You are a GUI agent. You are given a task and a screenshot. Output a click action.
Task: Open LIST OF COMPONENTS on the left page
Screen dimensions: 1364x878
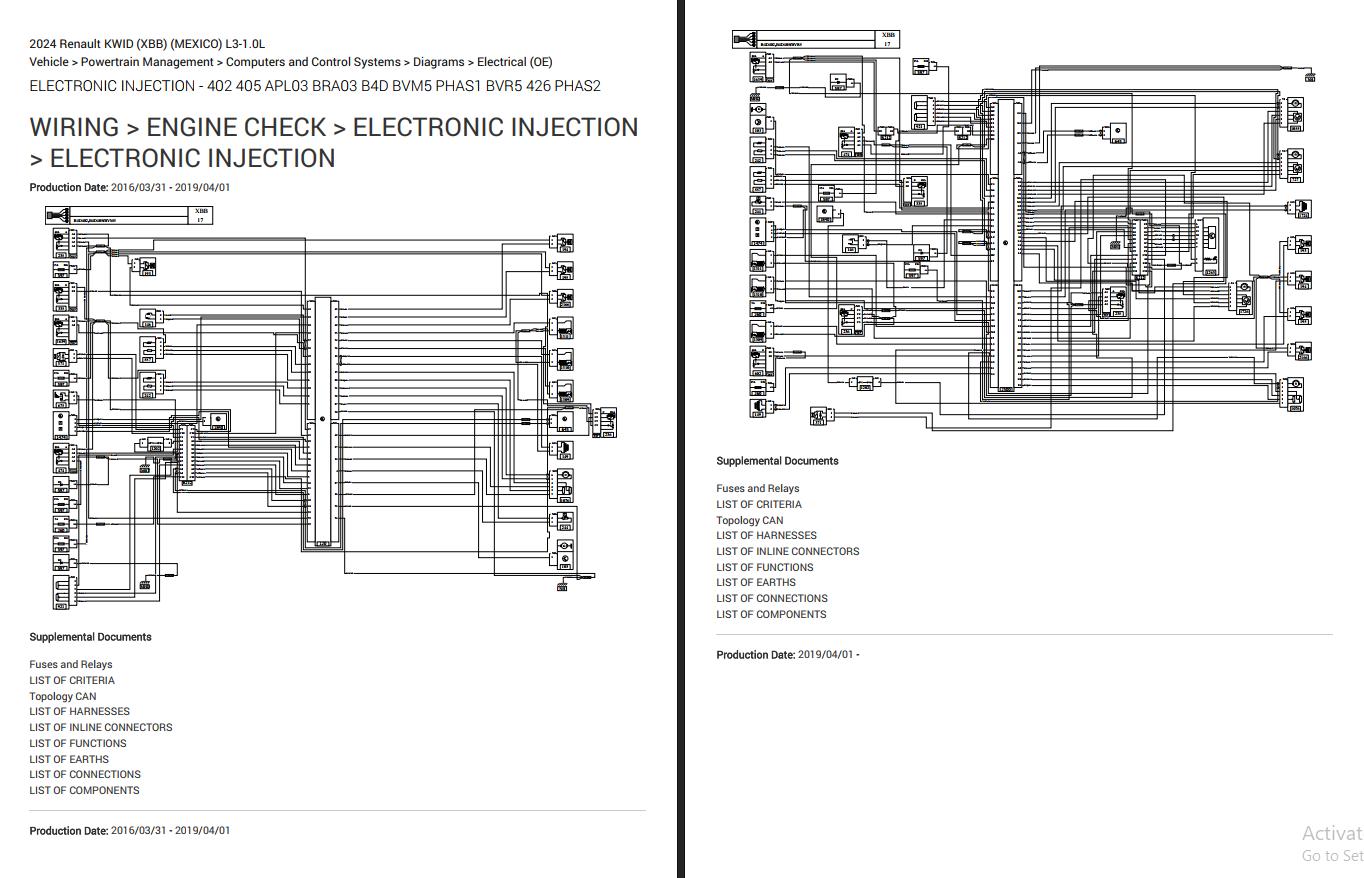tap(84, 790)
